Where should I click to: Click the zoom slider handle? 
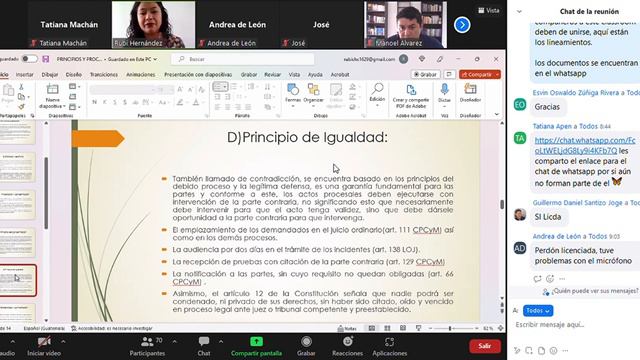450,328
